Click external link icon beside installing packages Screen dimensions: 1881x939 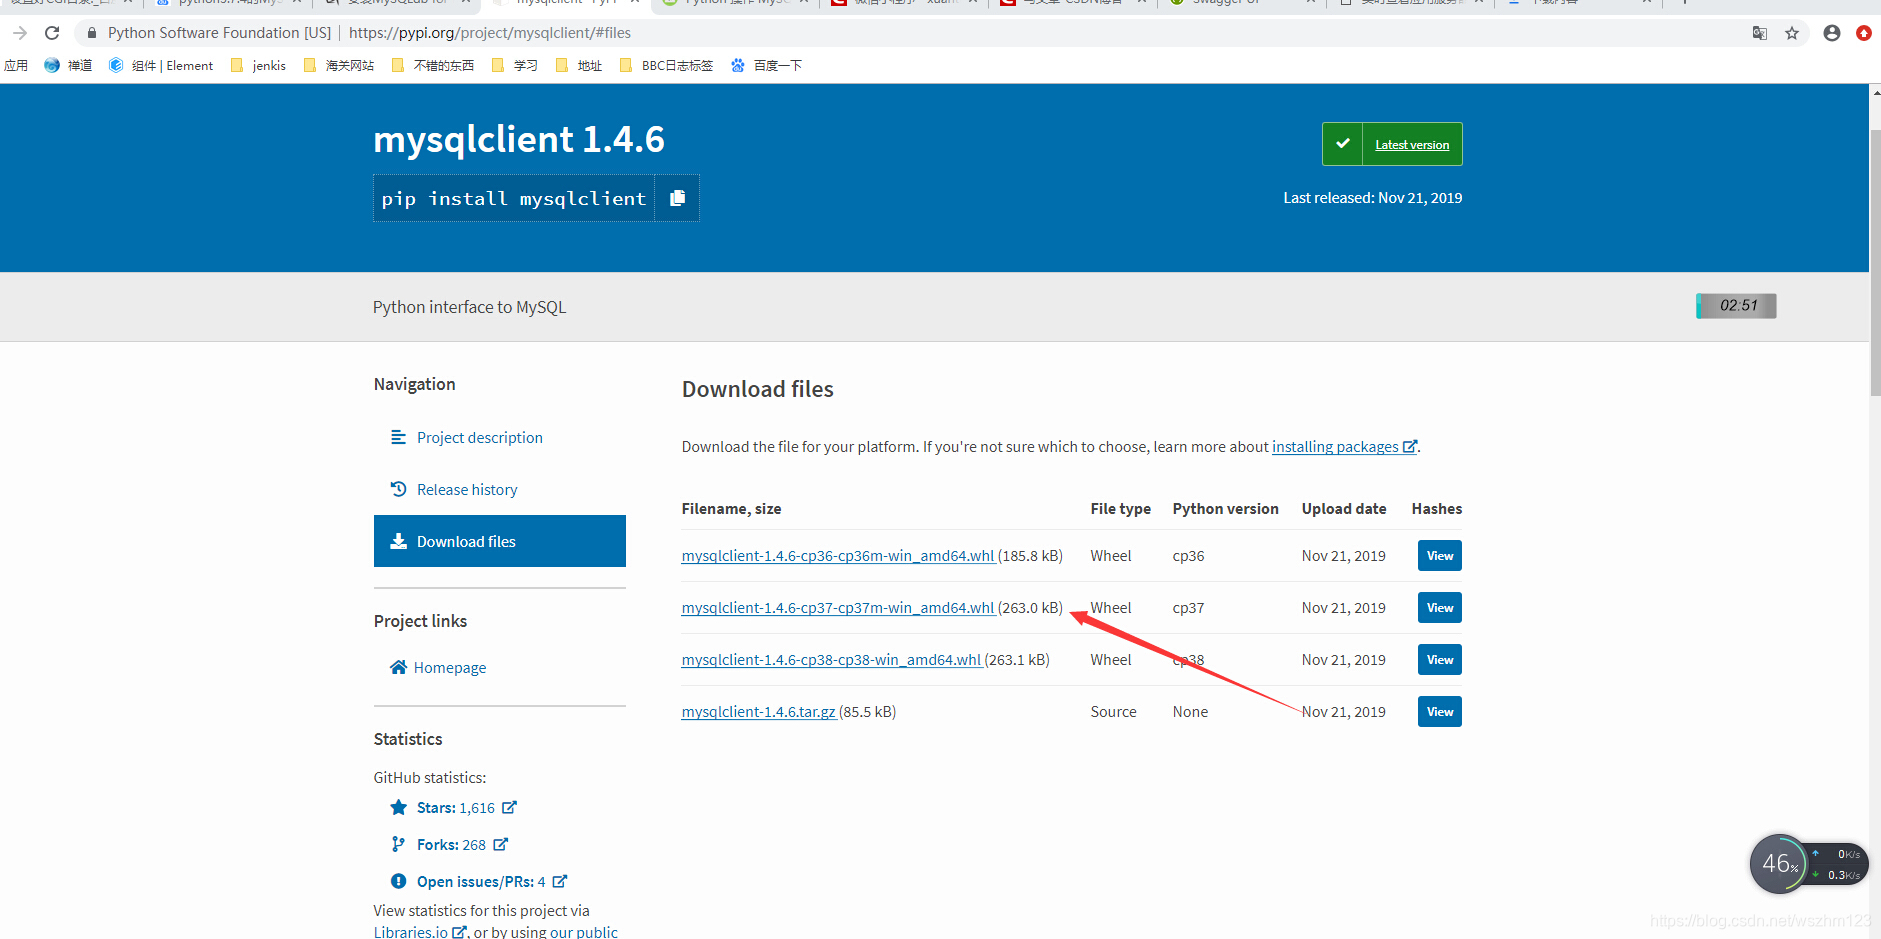1410,446
